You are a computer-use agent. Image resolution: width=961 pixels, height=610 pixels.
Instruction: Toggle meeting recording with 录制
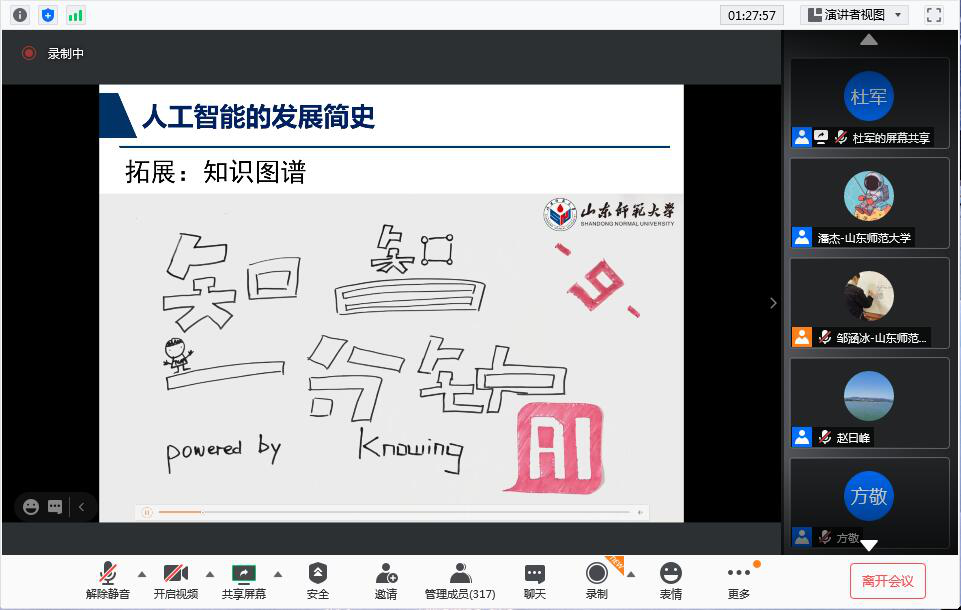click(x=596, y=580)
